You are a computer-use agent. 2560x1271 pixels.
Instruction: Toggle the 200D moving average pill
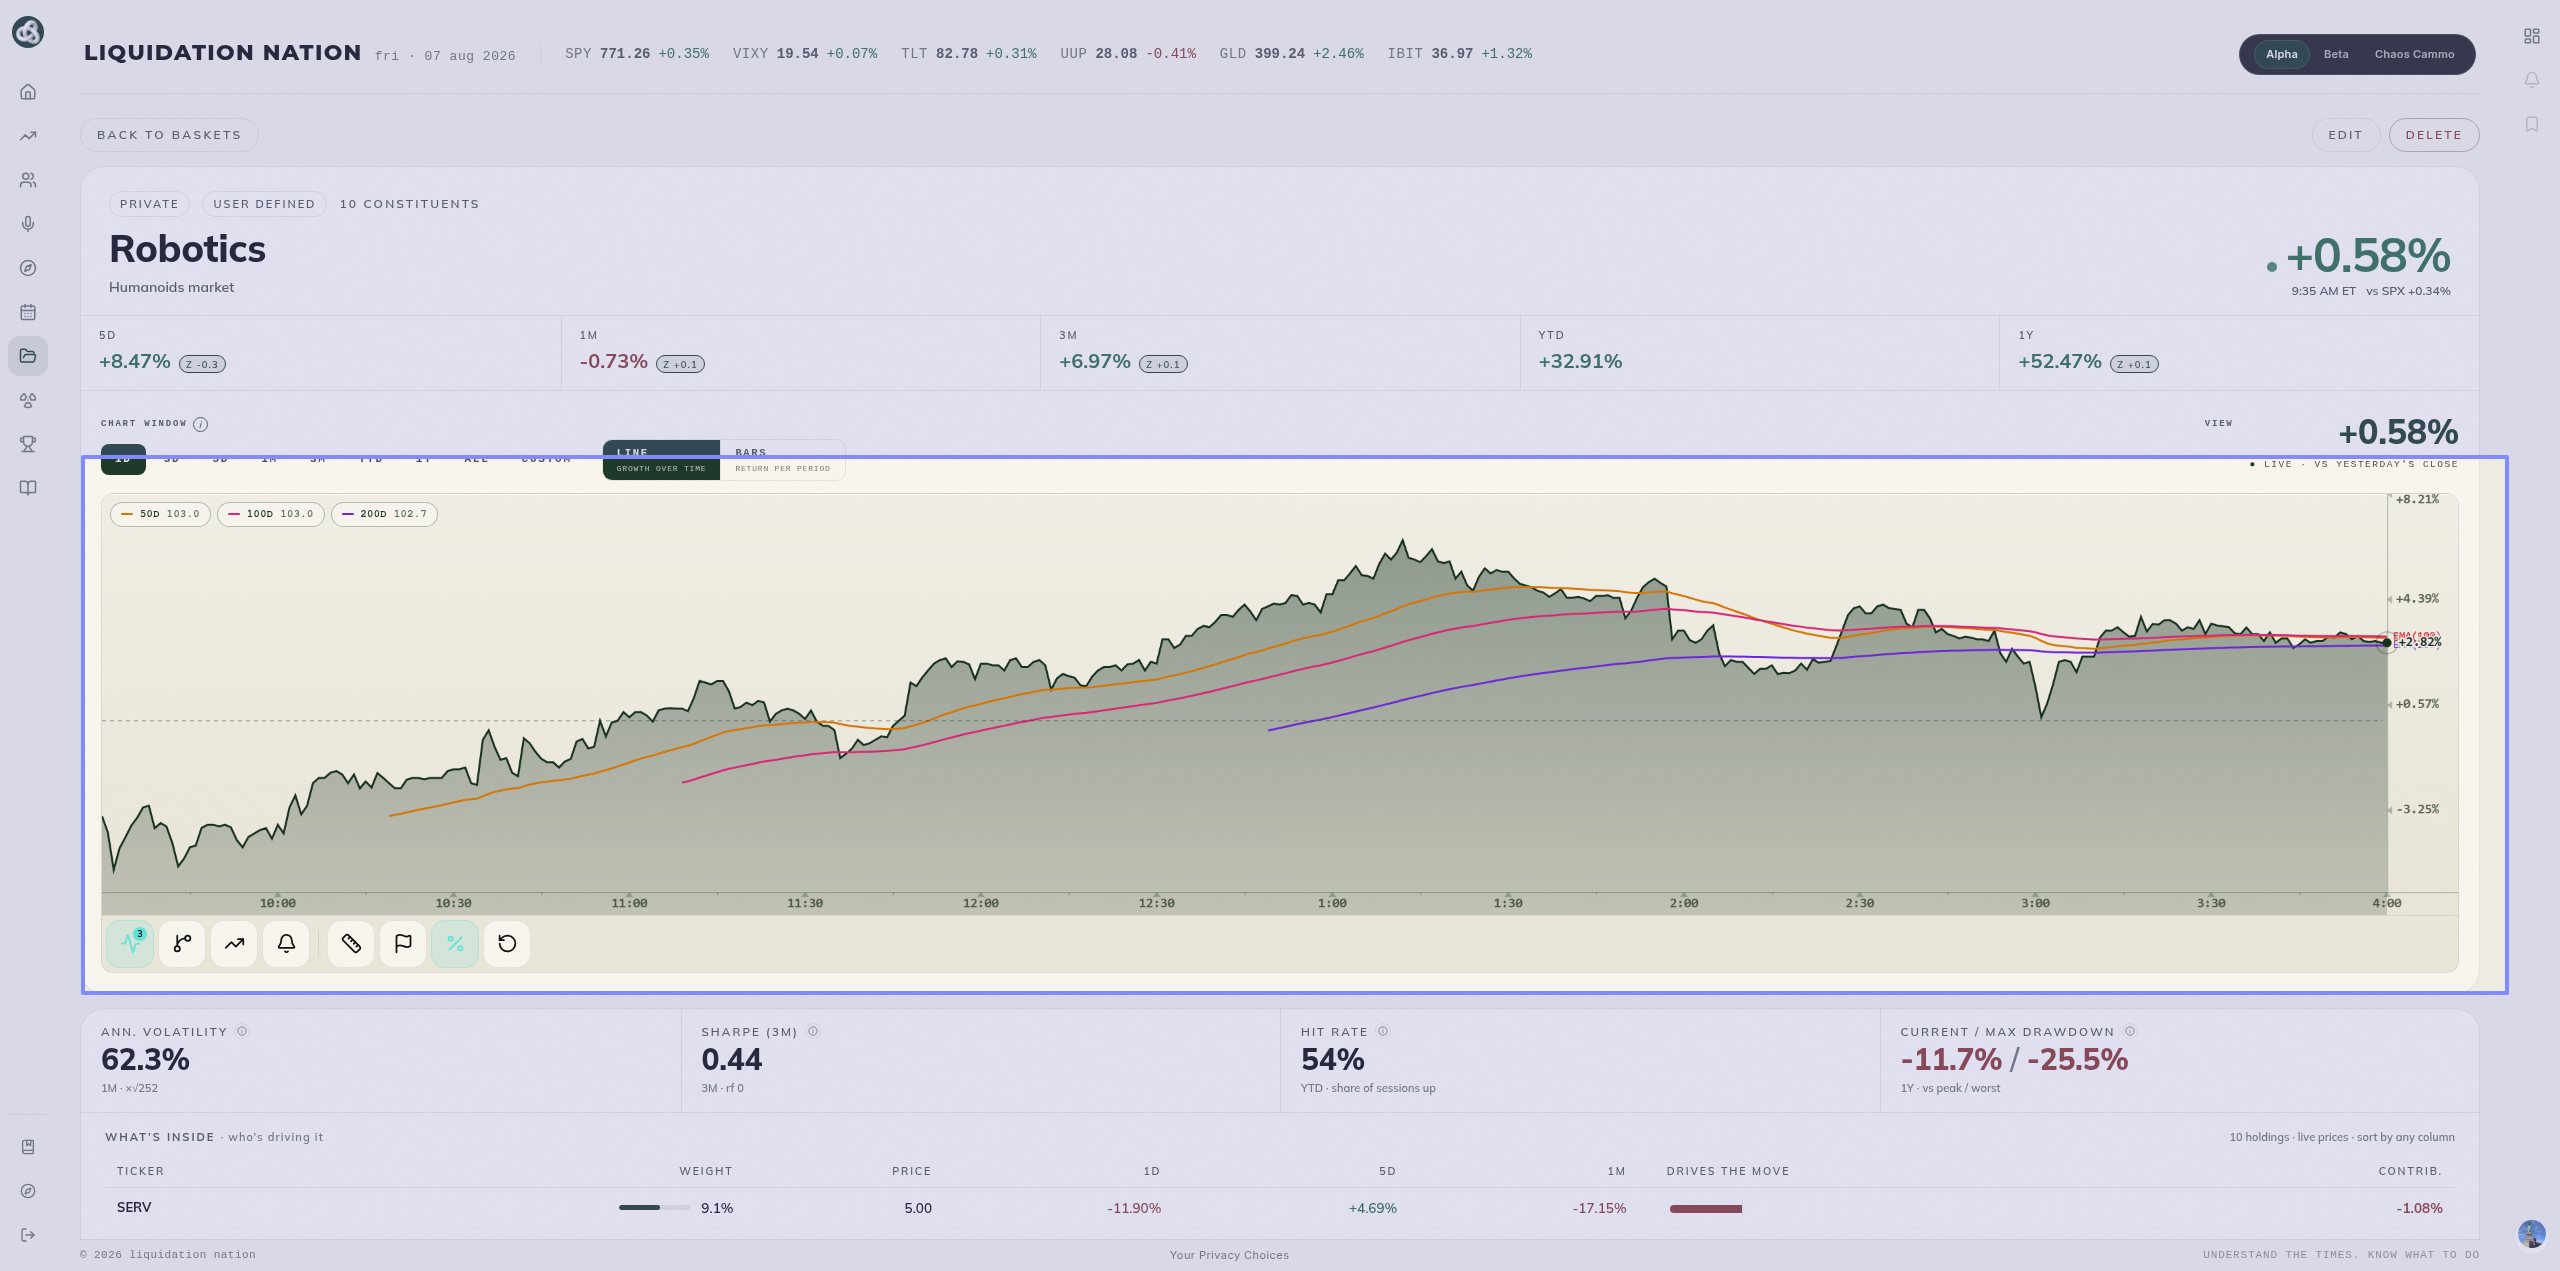click(x=384, y=514)
